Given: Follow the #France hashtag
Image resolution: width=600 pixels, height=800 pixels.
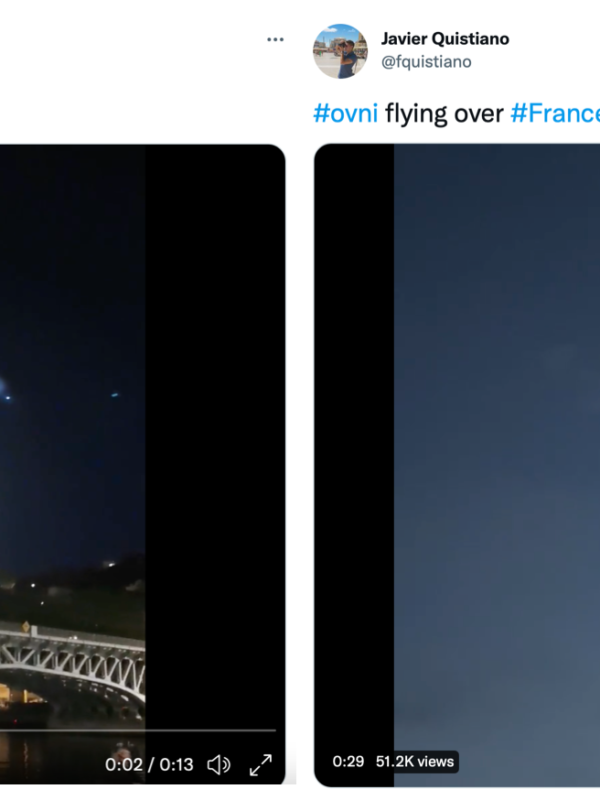Looking at the screenshot, I should [x=555, y=113].
